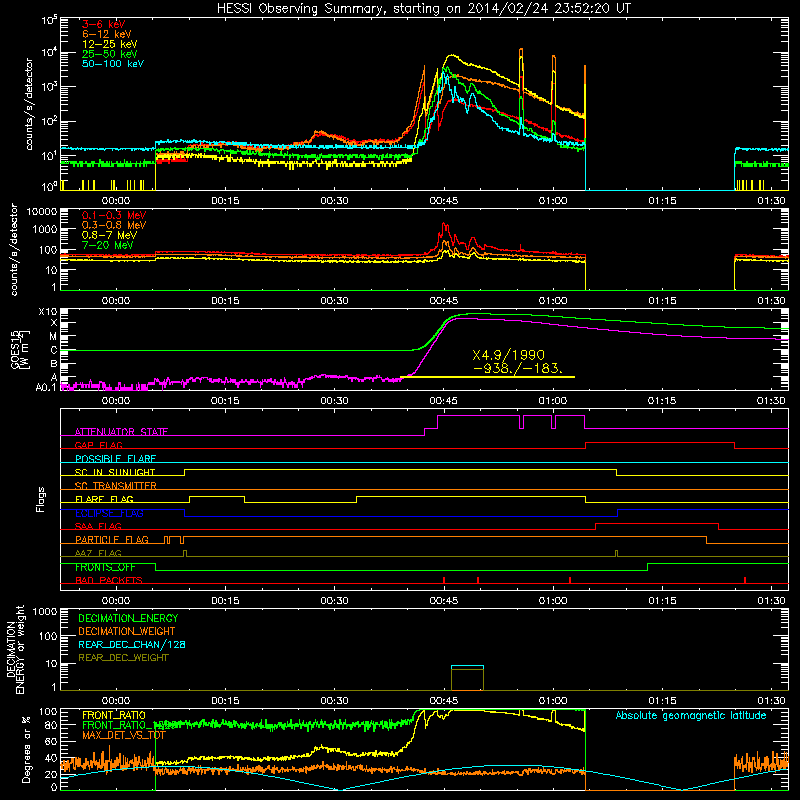Click the 0.1-0.3 MeV legend label
The width and height of the screenshot is (800, 800).
[114, 215]
